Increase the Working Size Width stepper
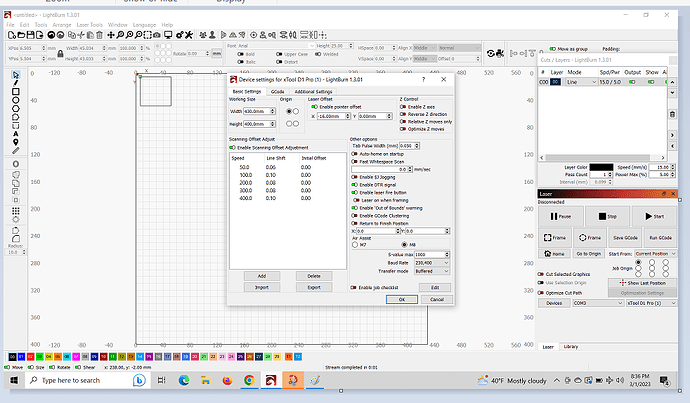The width and height of the screenshot is (690, 403). click(x=273, y=110)
